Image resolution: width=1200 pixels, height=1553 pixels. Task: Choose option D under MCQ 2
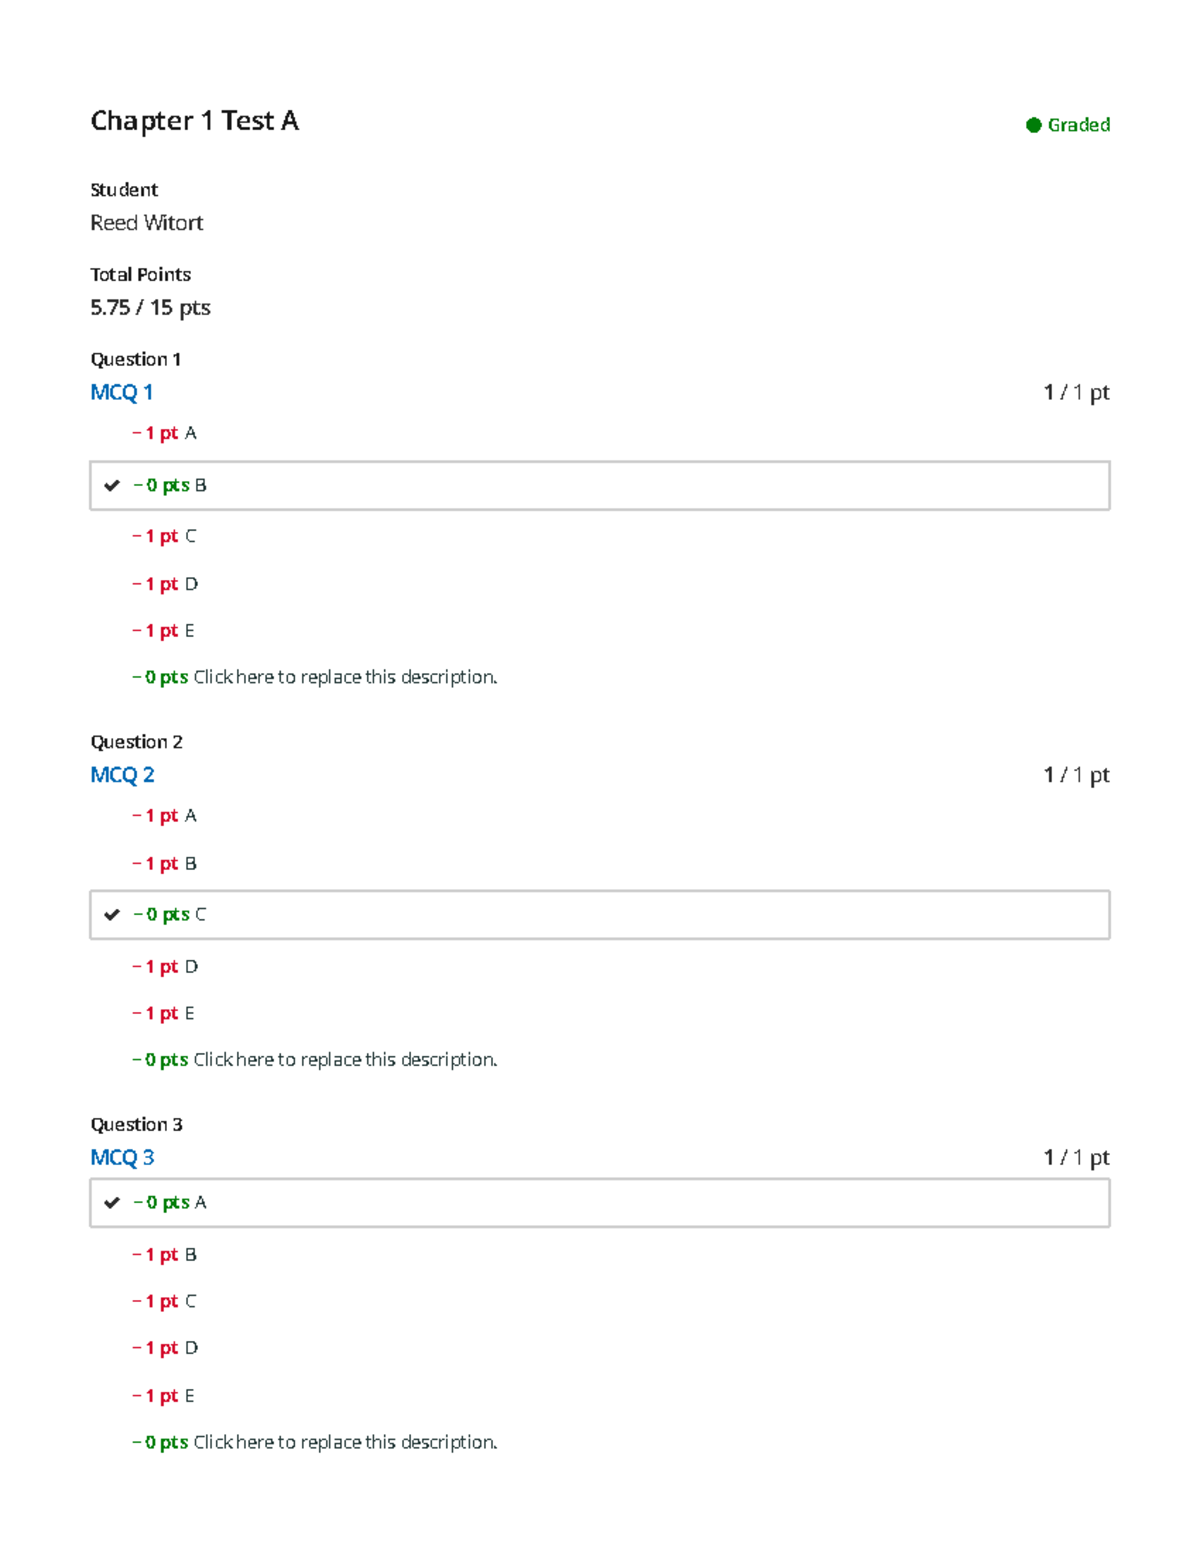tap(165, 967)
